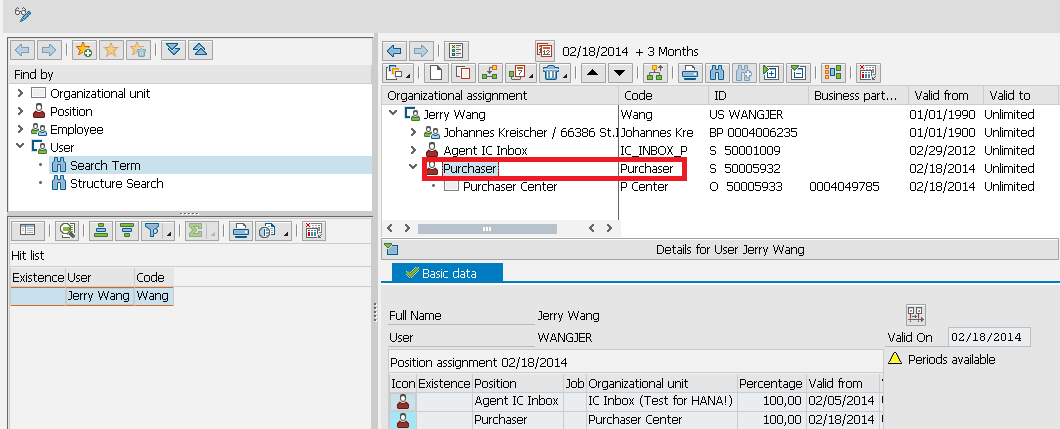Expand the Organizational unit search node

tap(20, 93)
